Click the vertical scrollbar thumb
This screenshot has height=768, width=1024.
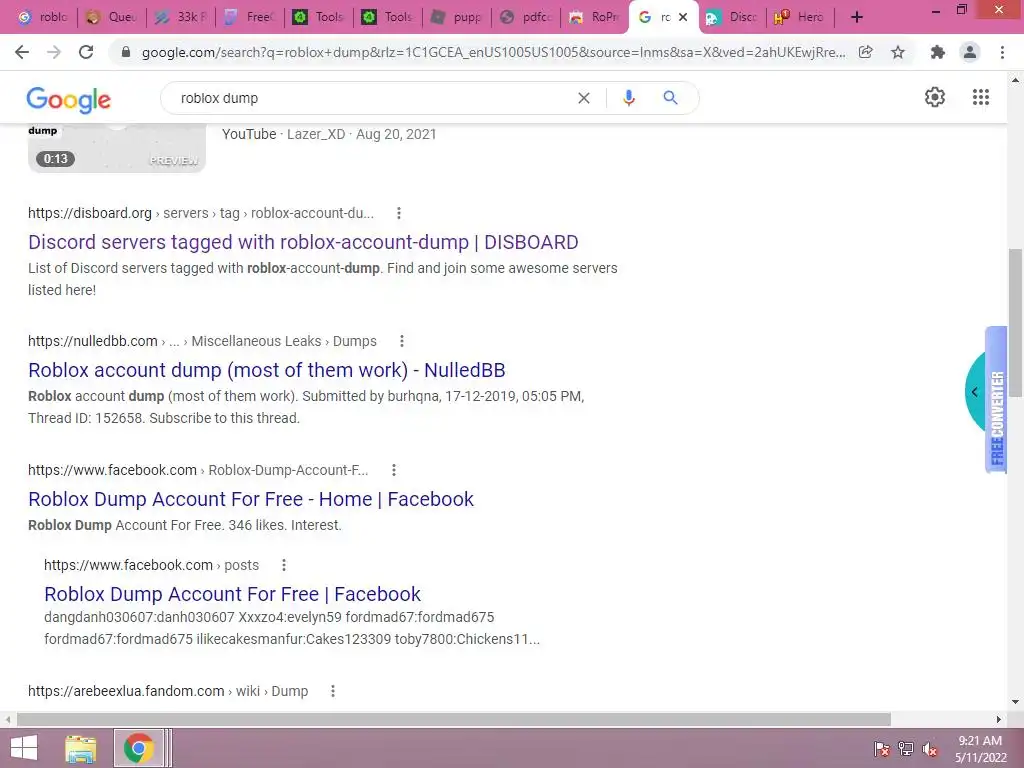click(x=1015, y=323)
